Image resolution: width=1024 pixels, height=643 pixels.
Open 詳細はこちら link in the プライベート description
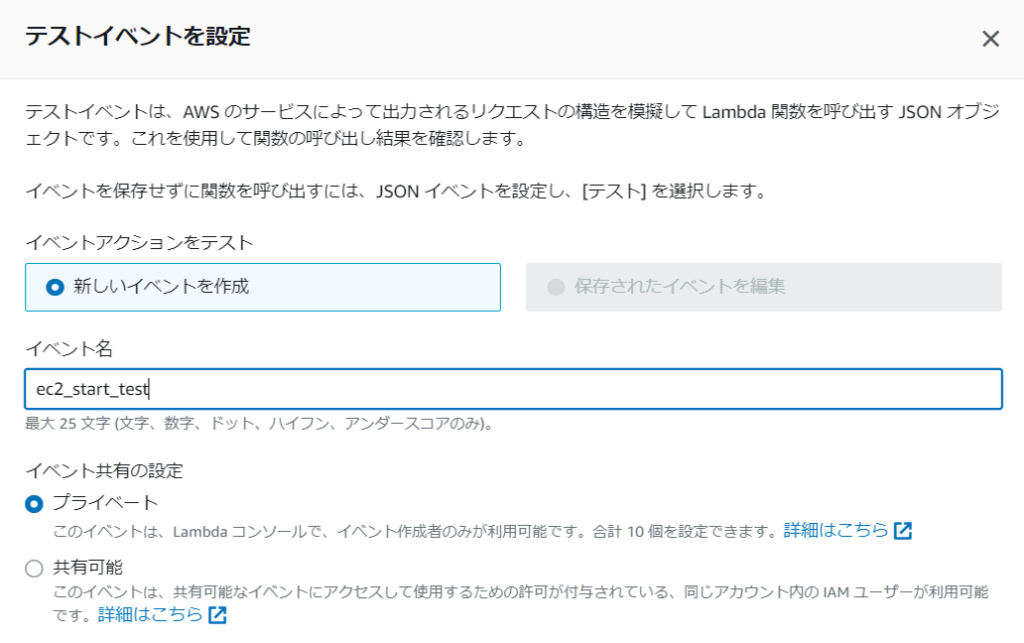click(x=835, y=530)
